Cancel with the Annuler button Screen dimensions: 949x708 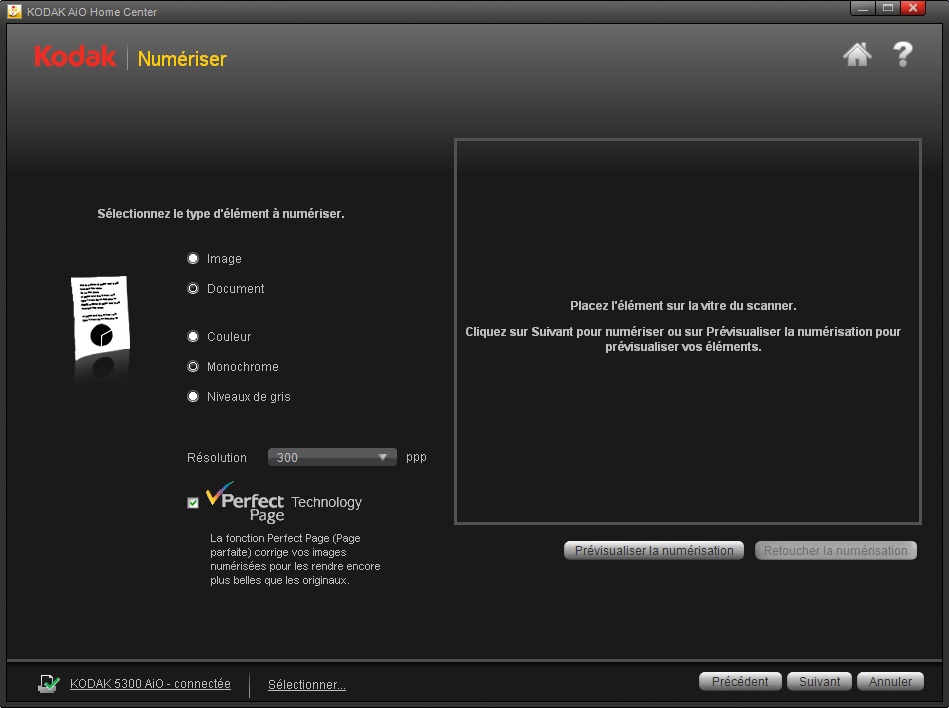pyautogui.click(x=890, y=681)
